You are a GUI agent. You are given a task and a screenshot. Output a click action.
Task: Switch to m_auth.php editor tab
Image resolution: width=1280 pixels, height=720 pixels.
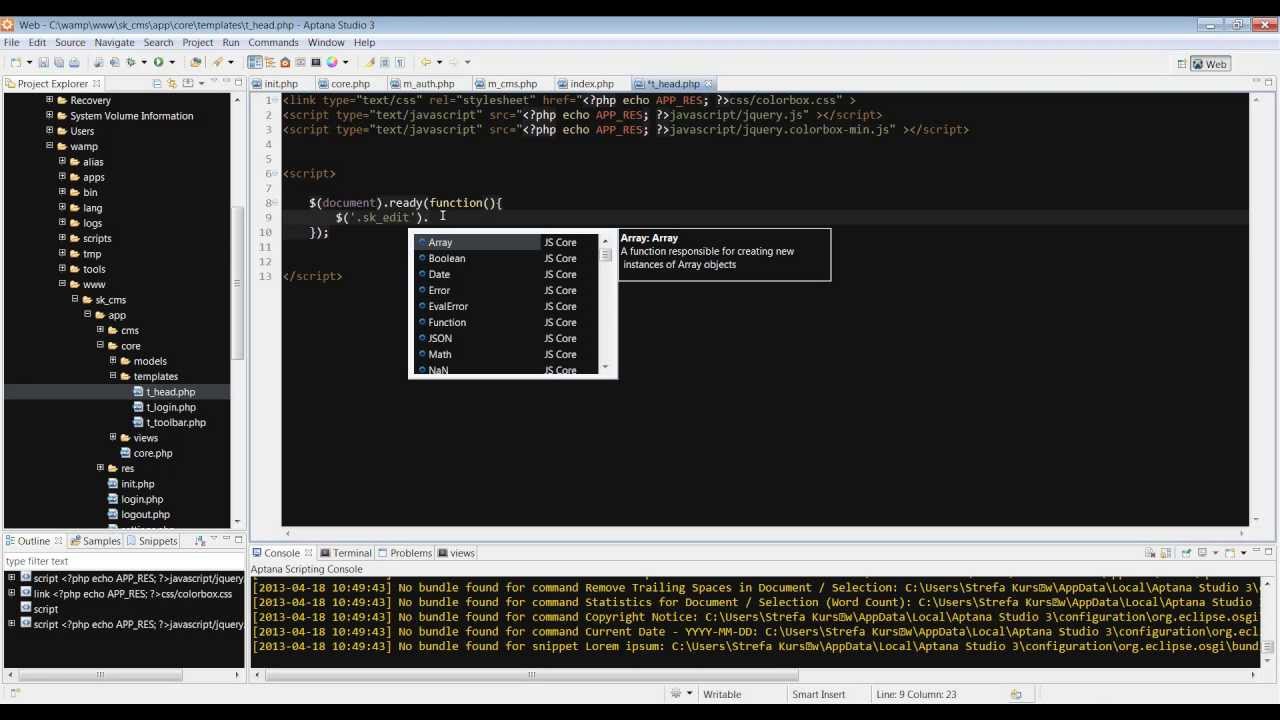tap(428, 84)
